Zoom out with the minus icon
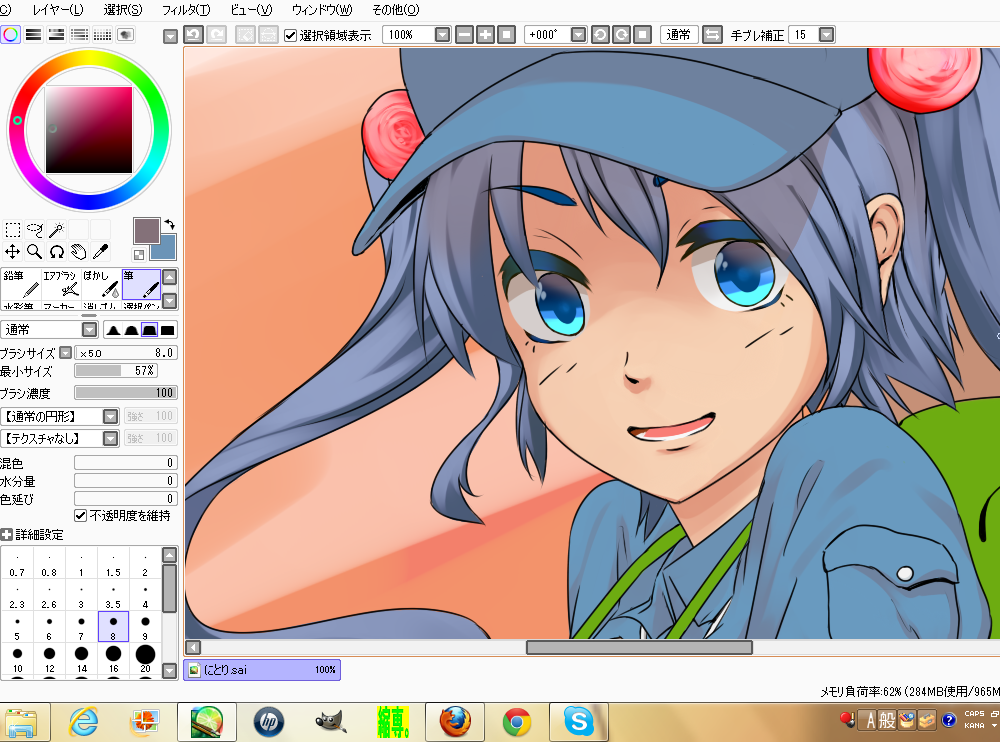This screenshot has width=1000, height=742. click(x=464, y=34)
